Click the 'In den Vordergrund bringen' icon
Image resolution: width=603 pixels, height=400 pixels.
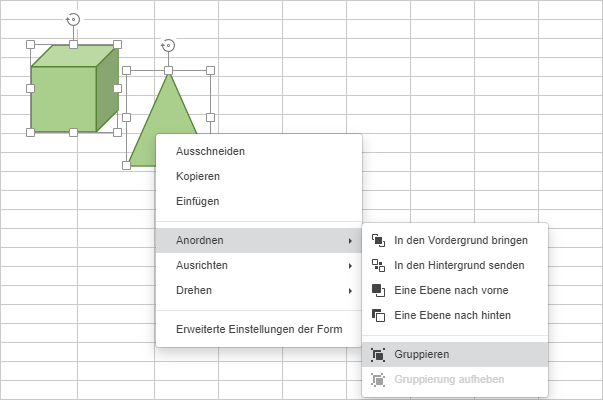(378, 240)
